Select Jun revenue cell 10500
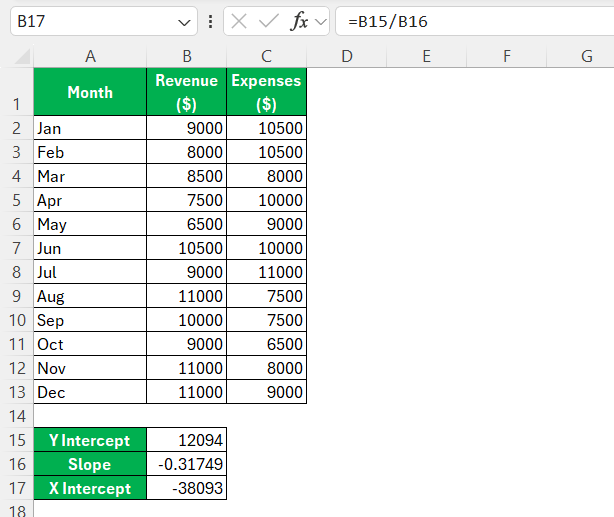Viewport: 614px width, 517px height. (187, 248)
